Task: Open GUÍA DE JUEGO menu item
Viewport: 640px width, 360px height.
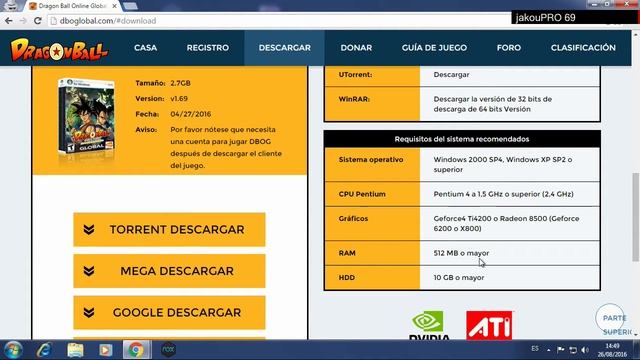Action: 434,48
